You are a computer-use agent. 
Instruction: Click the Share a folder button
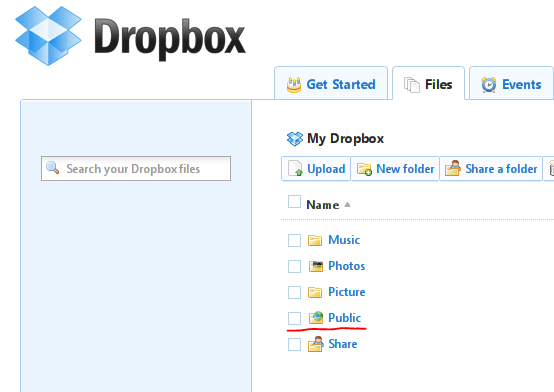[491, 169]
